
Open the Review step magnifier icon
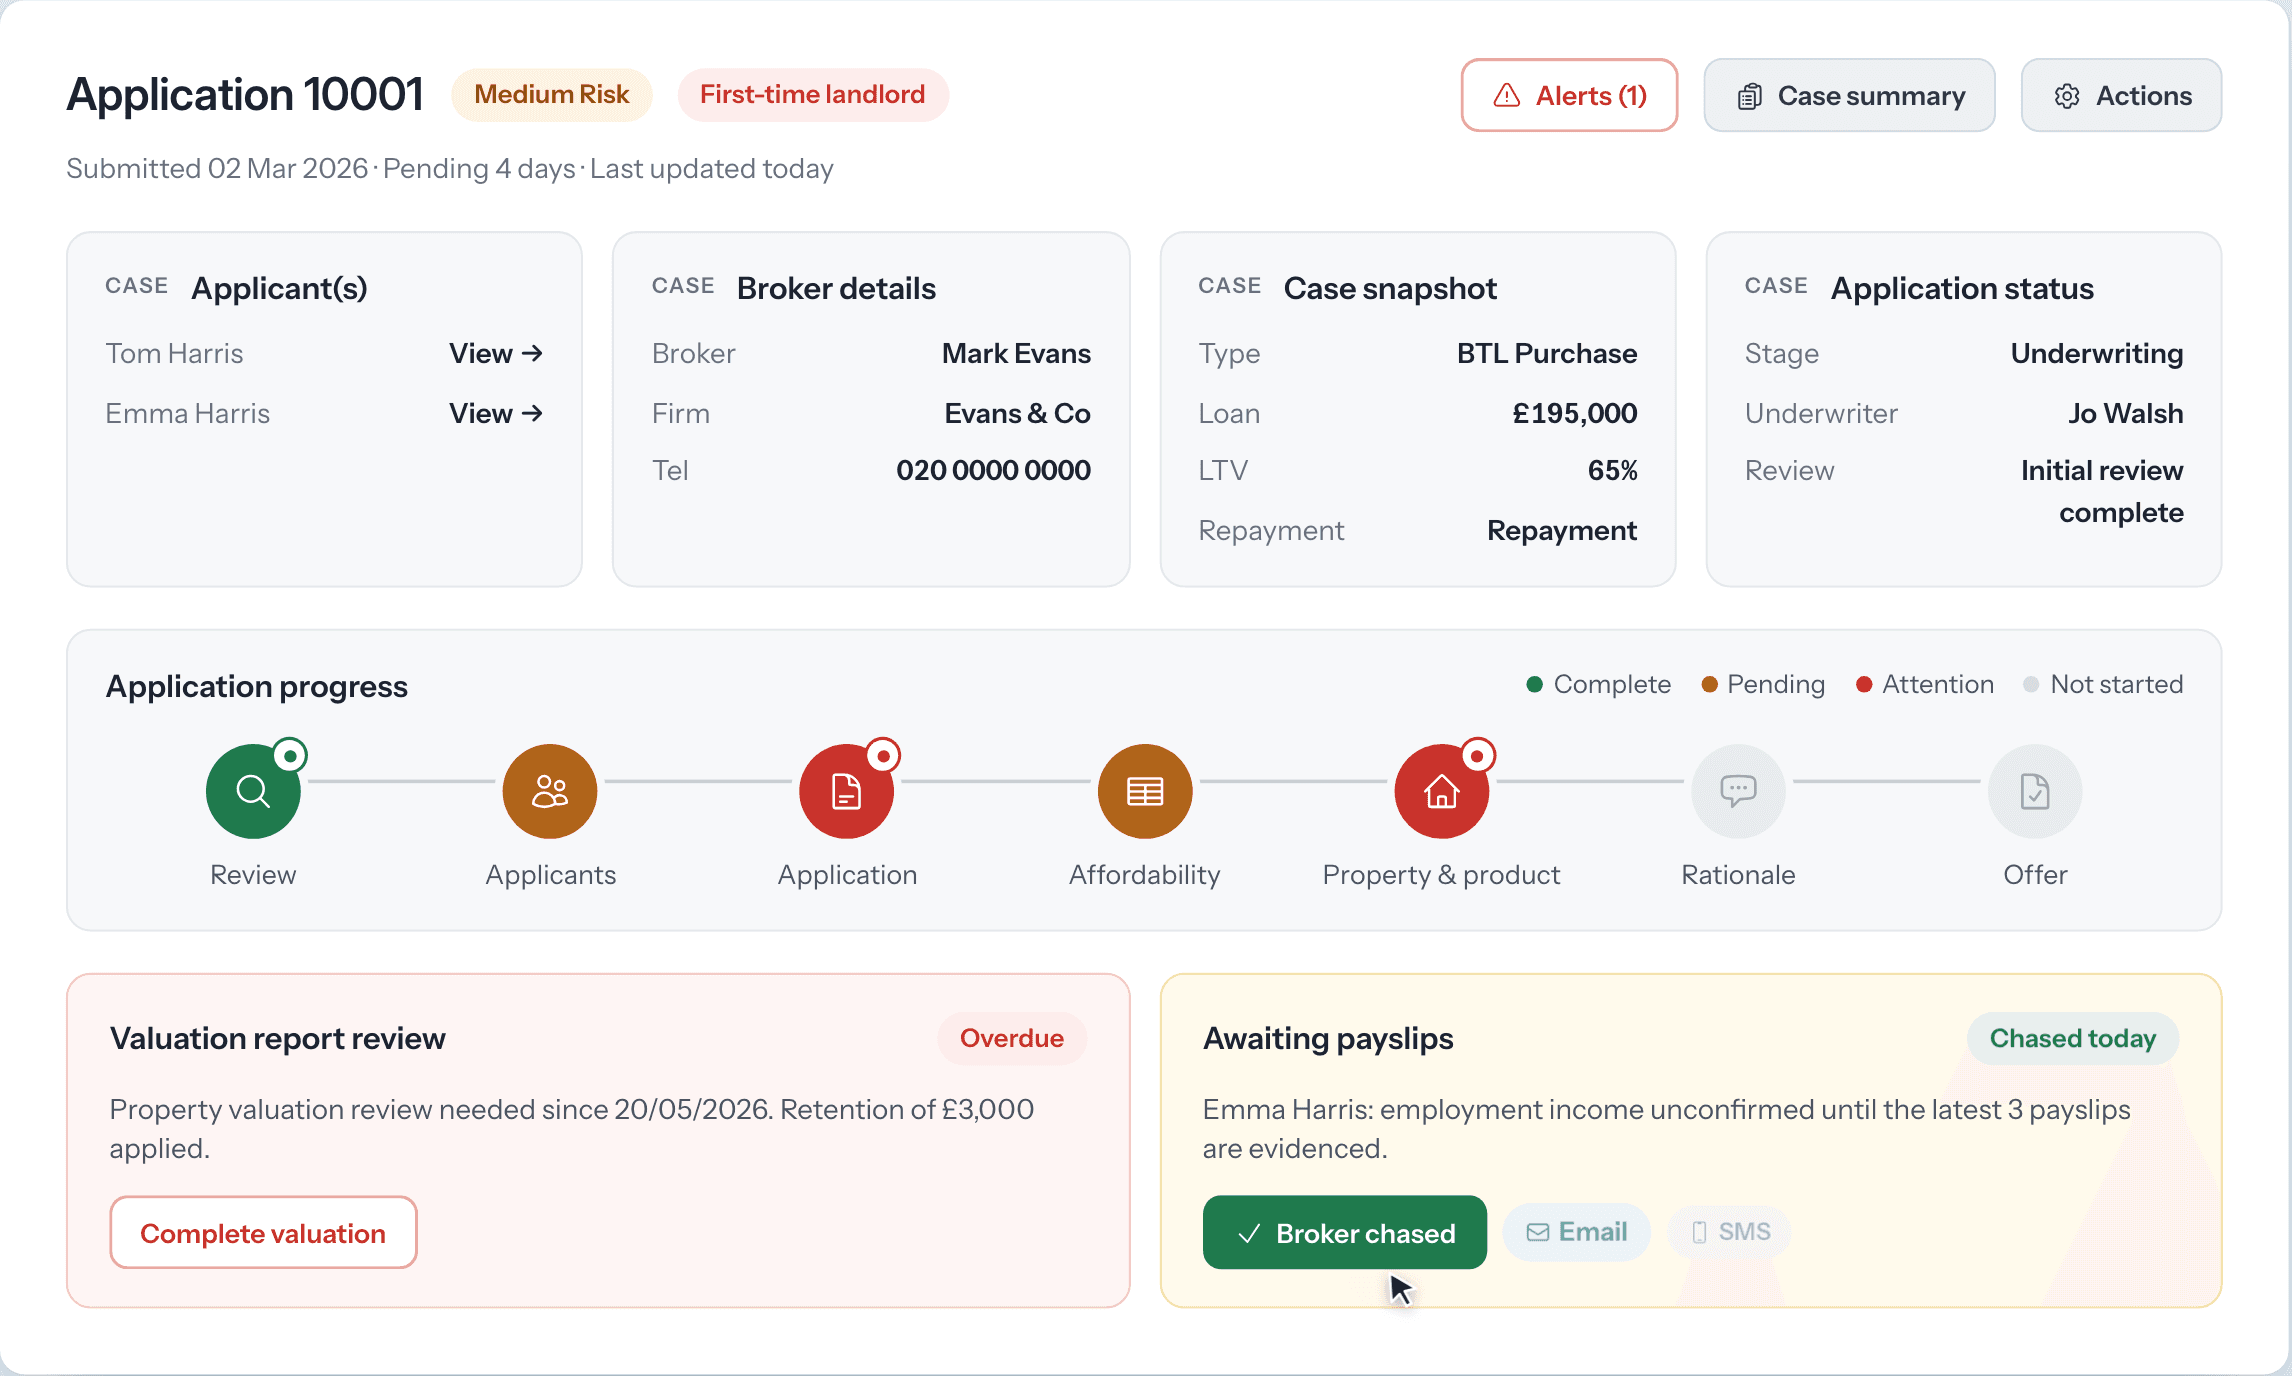[253, 791]
